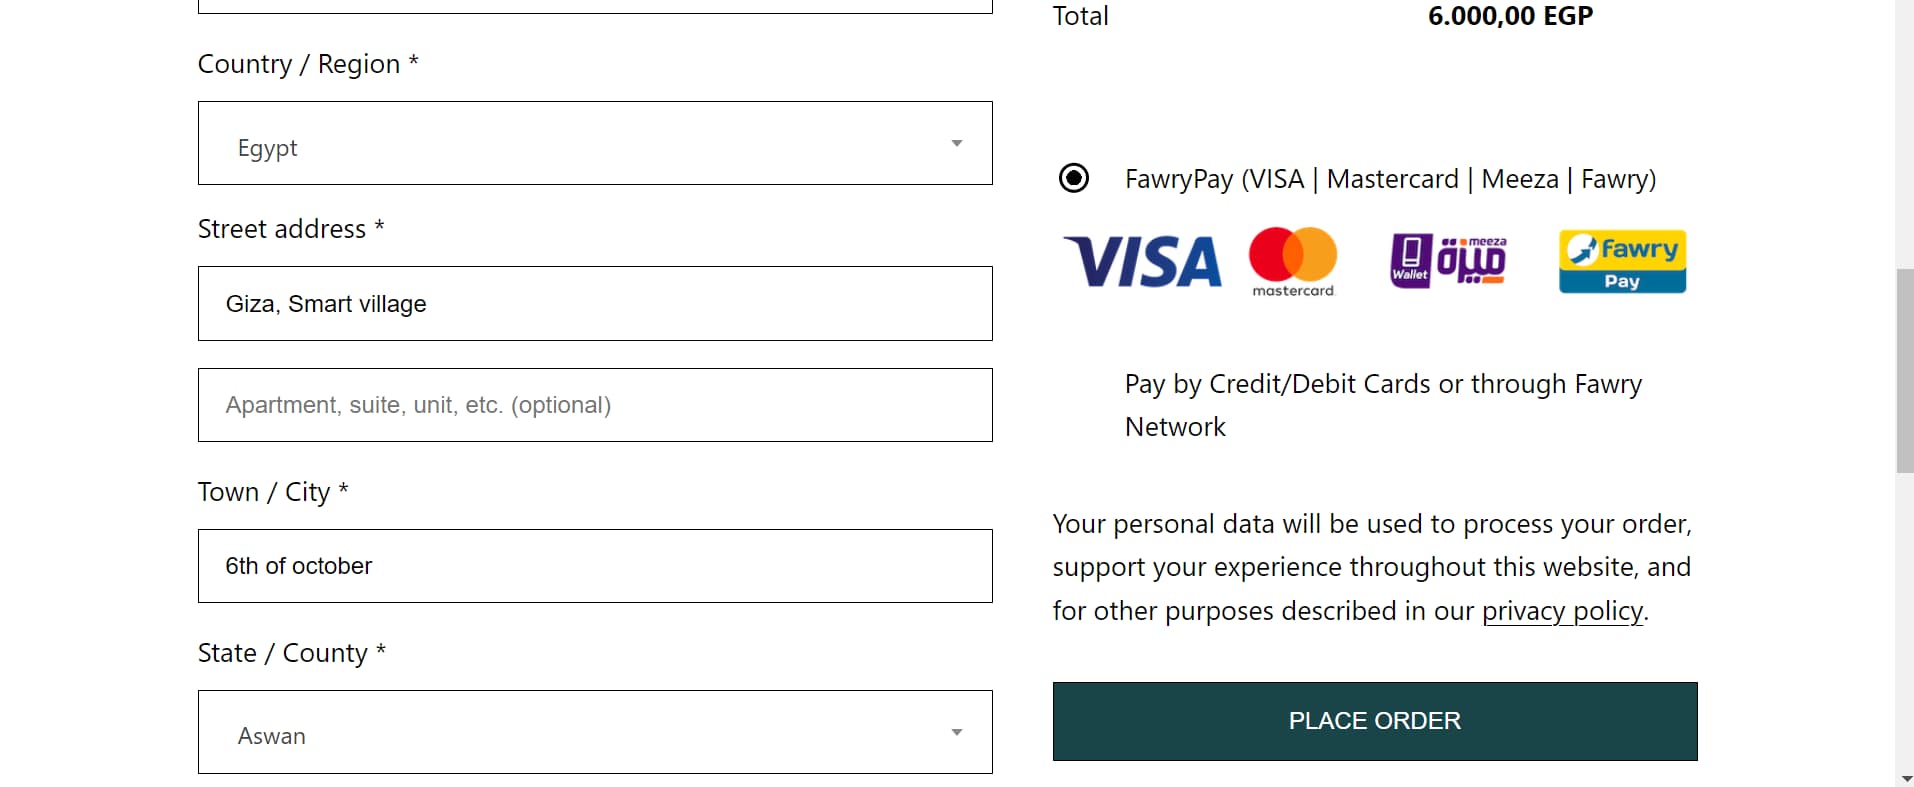Screen dimensions: 1914x787
Task: Click the Fawry Pay logo
Action: point(1622,261)
